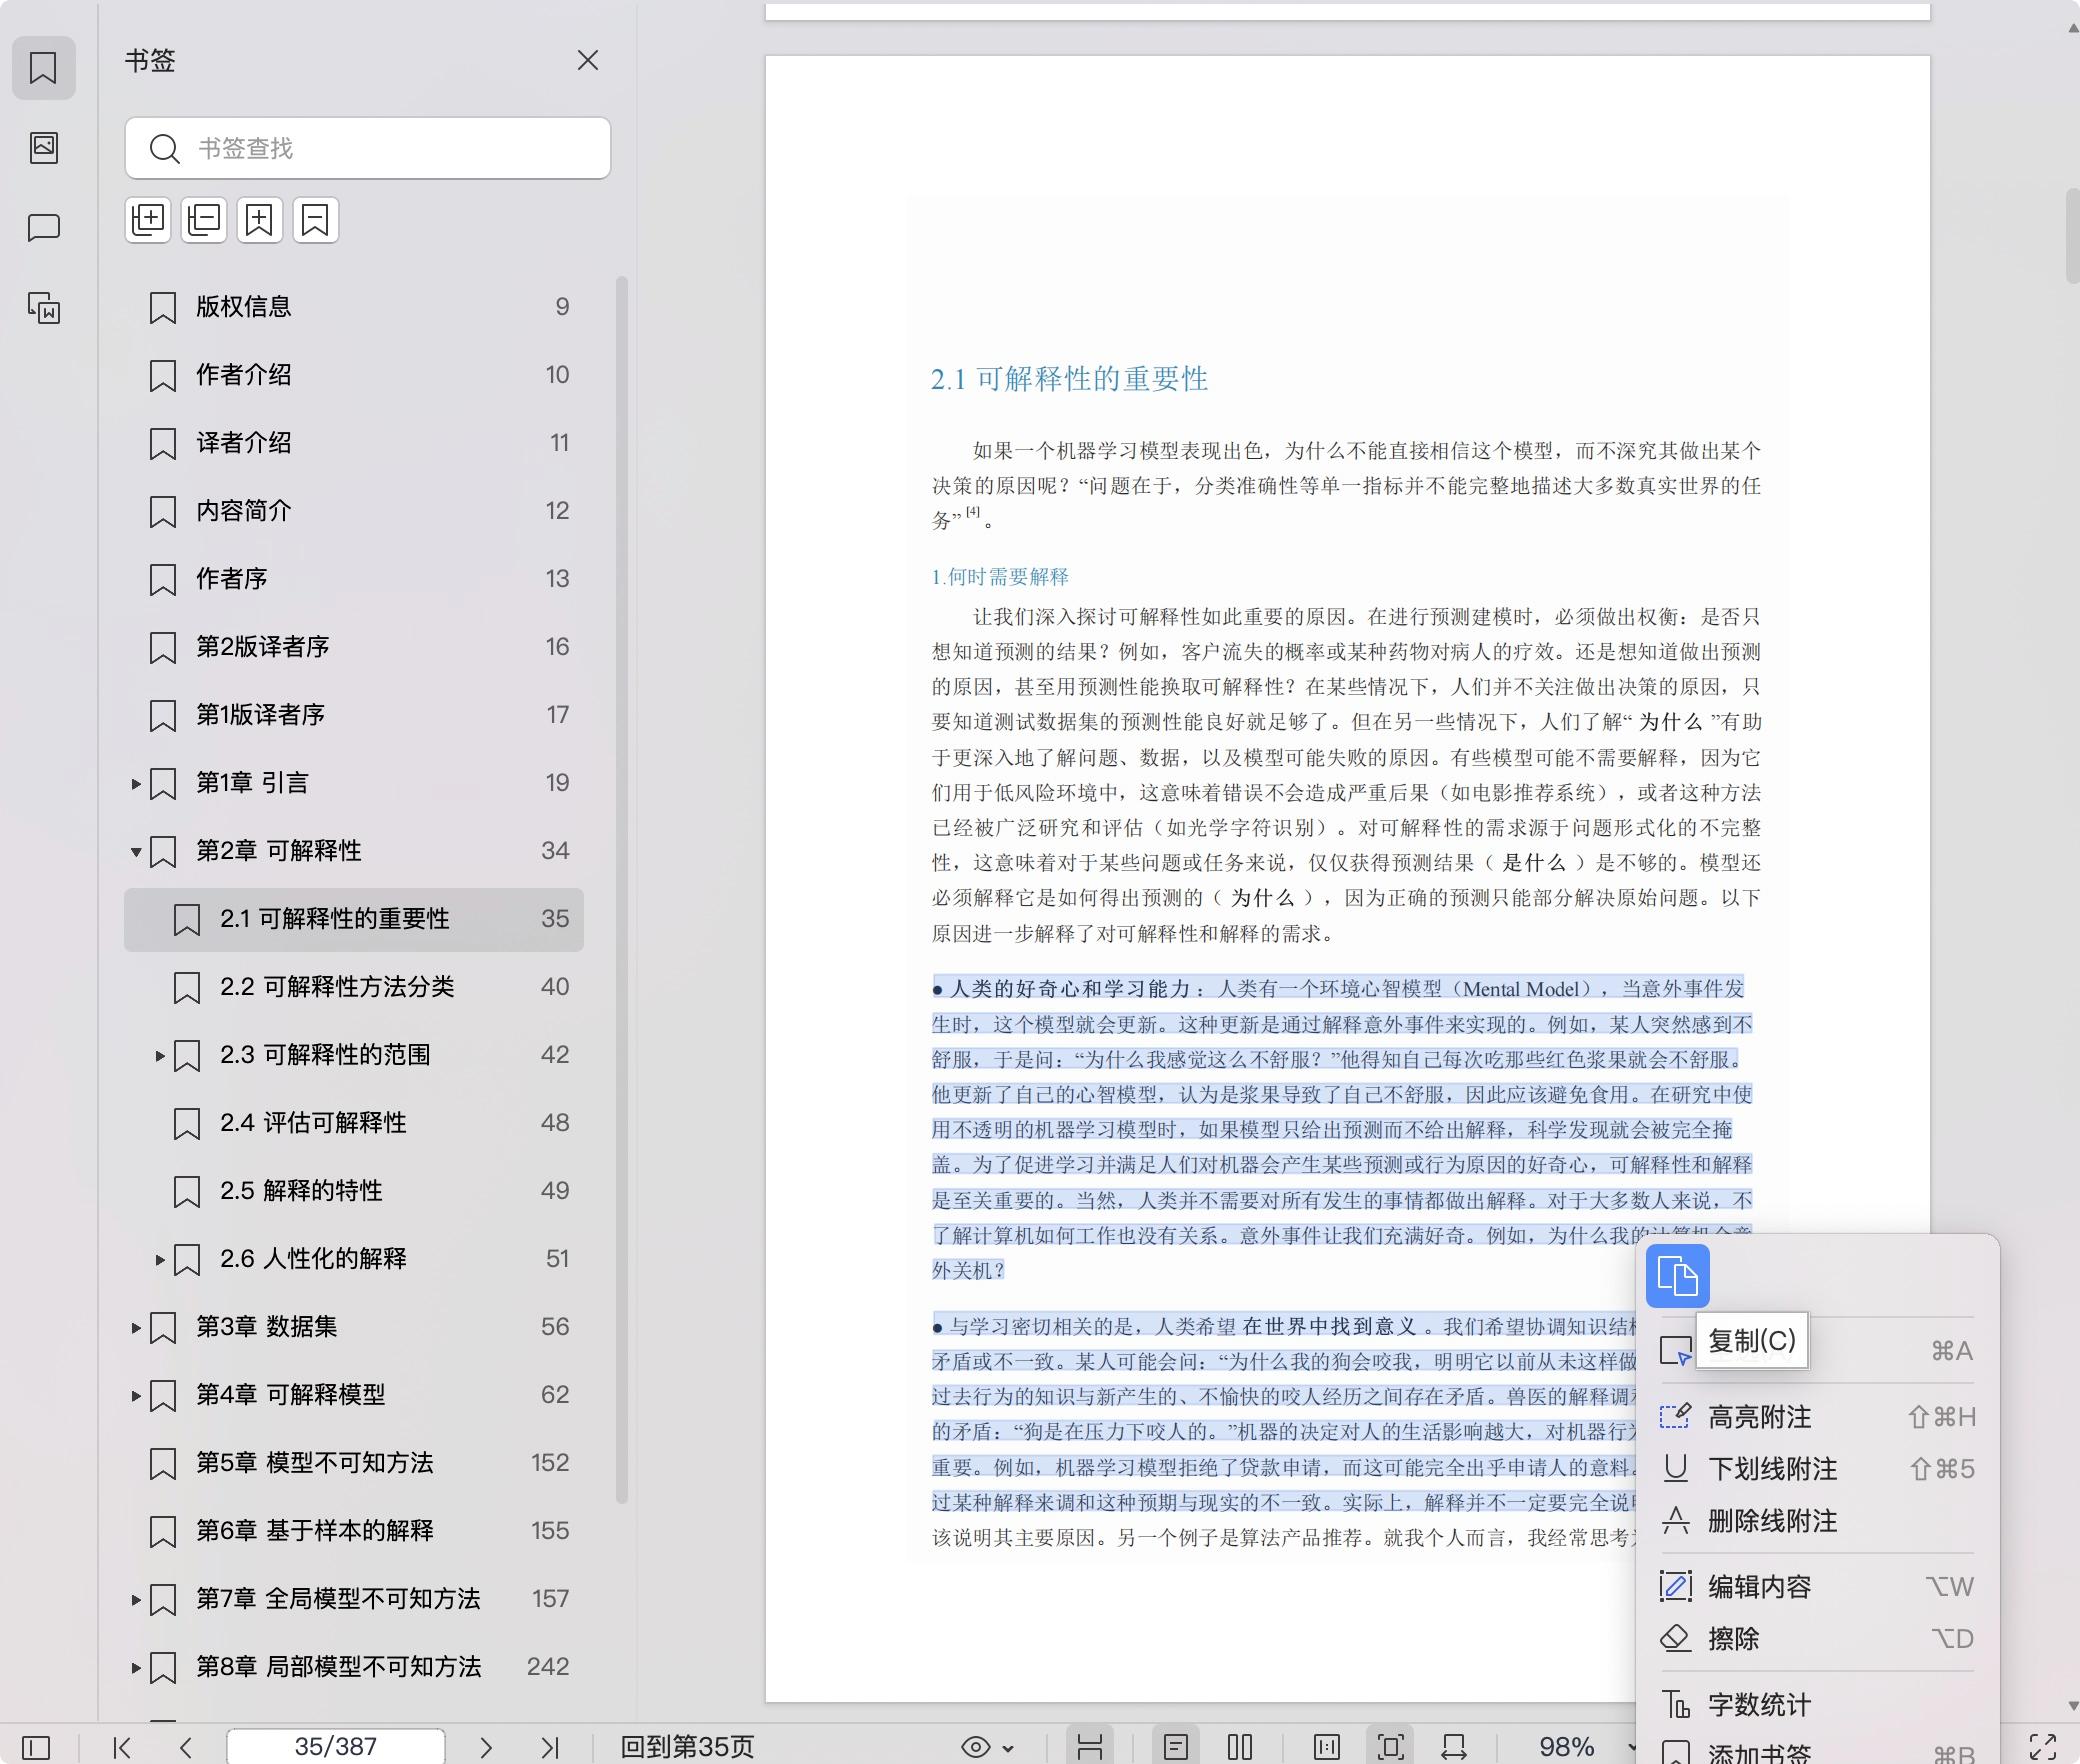This screenshot has height=1764, width=2080.
Task: Select 高亮附注 from the context menu
Action: (x=1759, y=1417)
